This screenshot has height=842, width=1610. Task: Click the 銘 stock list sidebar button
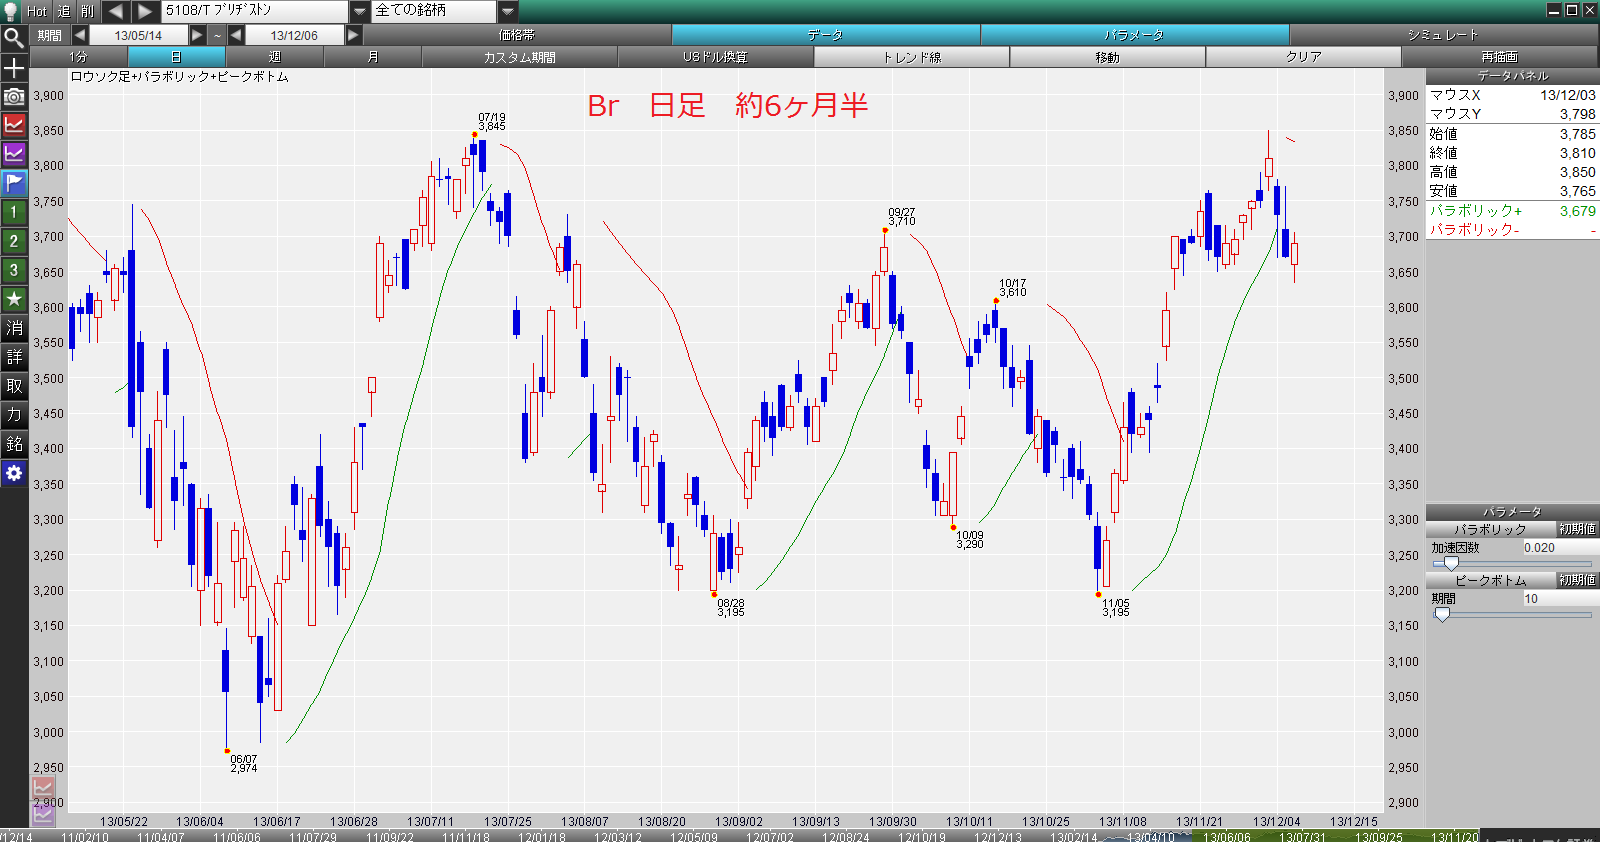click(x=14, y=444)
